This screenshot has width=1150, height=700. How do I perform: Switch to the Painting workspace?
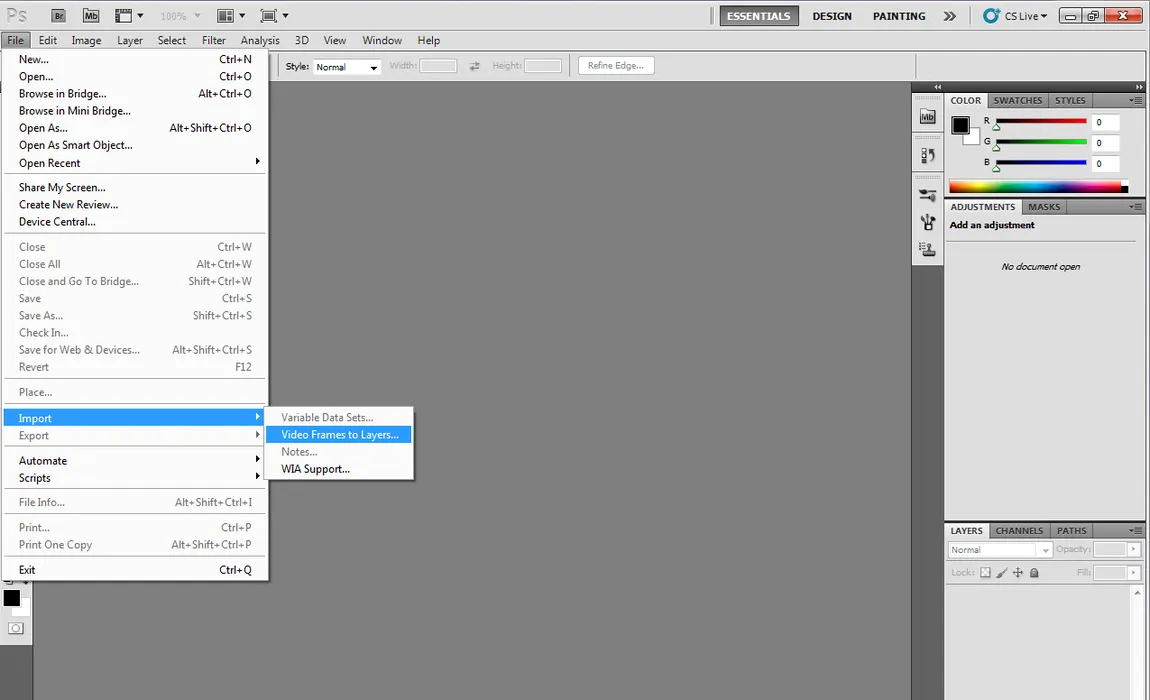(899, 15)
